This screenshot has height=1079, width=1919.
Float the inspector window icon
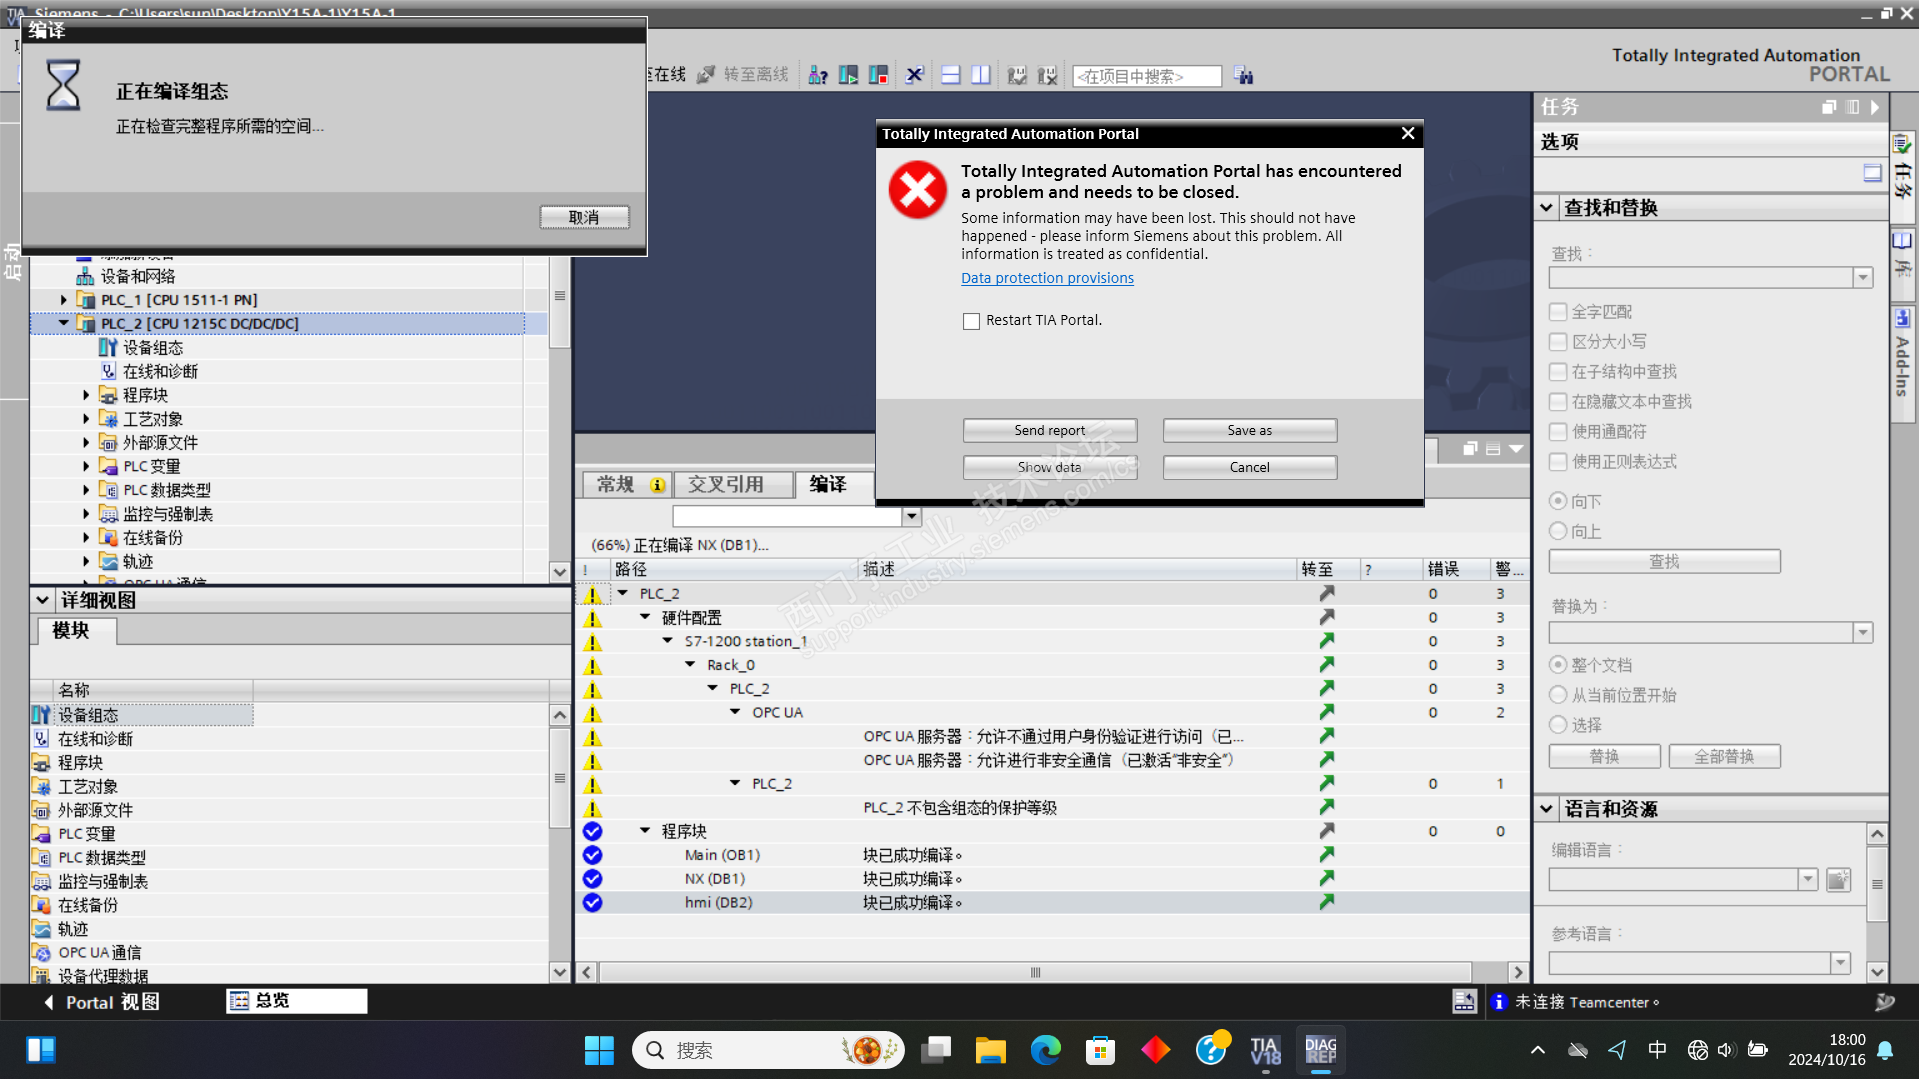pyautogui.click(x=1469, y=449)
